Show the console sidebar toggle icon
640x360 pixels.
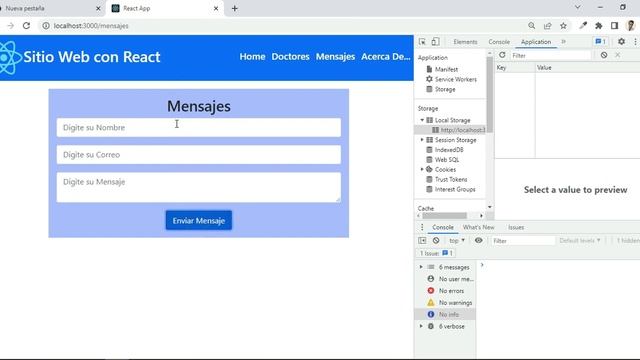[422, 240]
